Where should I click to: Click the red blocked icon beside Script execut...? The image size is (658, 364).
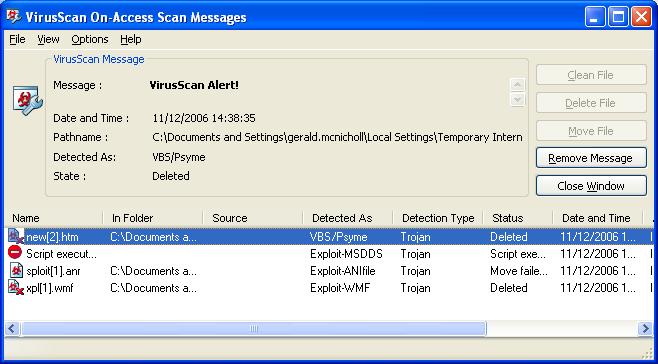tap(15, 253)
